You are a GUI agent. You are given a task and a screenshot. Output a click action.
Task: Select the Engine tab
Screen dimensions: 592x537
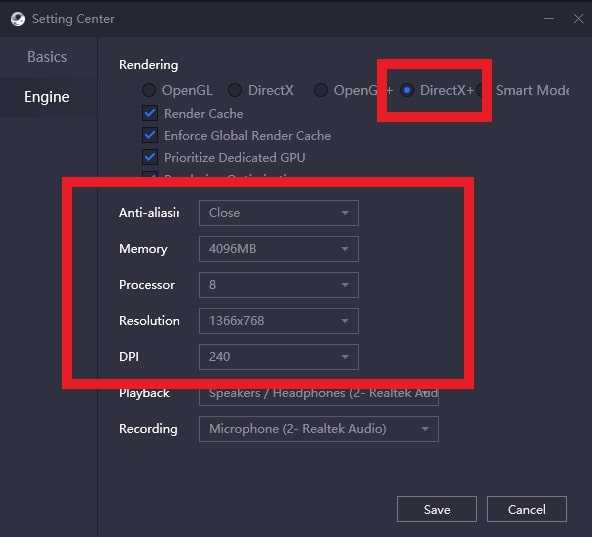pos(47,97)
